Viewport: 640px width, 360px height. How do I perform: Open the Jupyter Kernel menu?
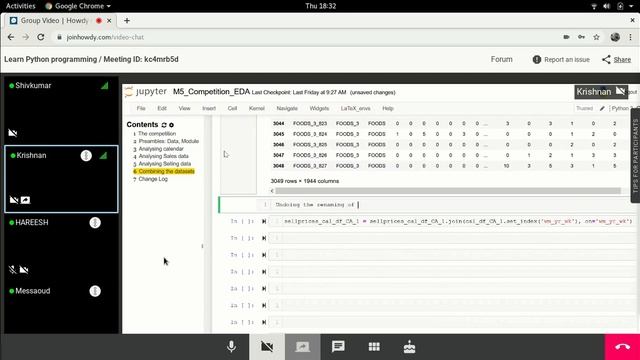[257, 108]
